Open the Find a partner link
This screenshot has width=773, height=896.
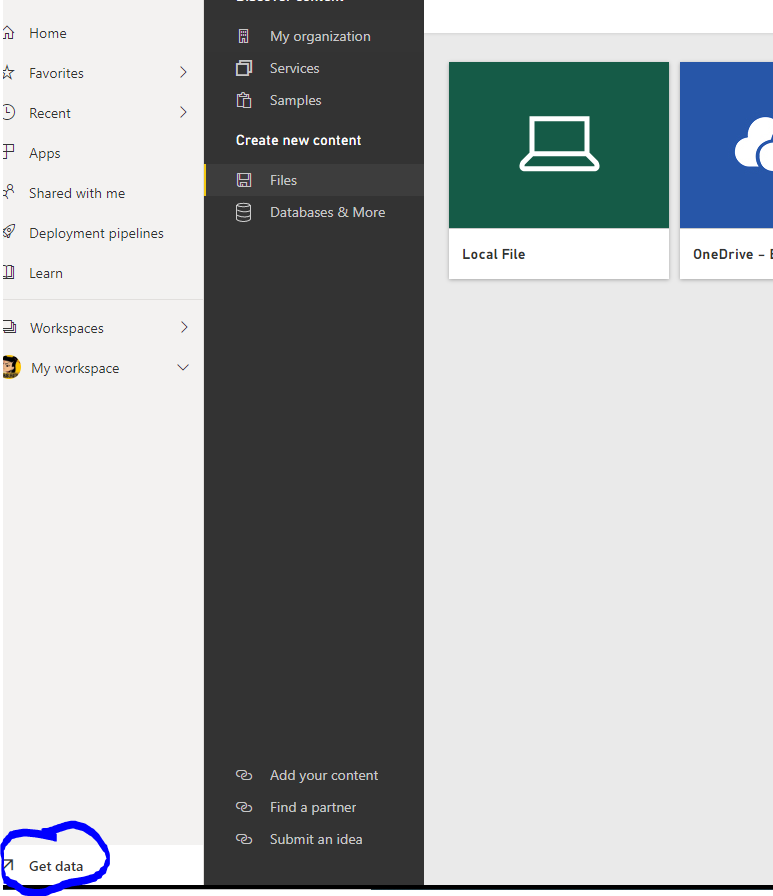coord(314,807)
